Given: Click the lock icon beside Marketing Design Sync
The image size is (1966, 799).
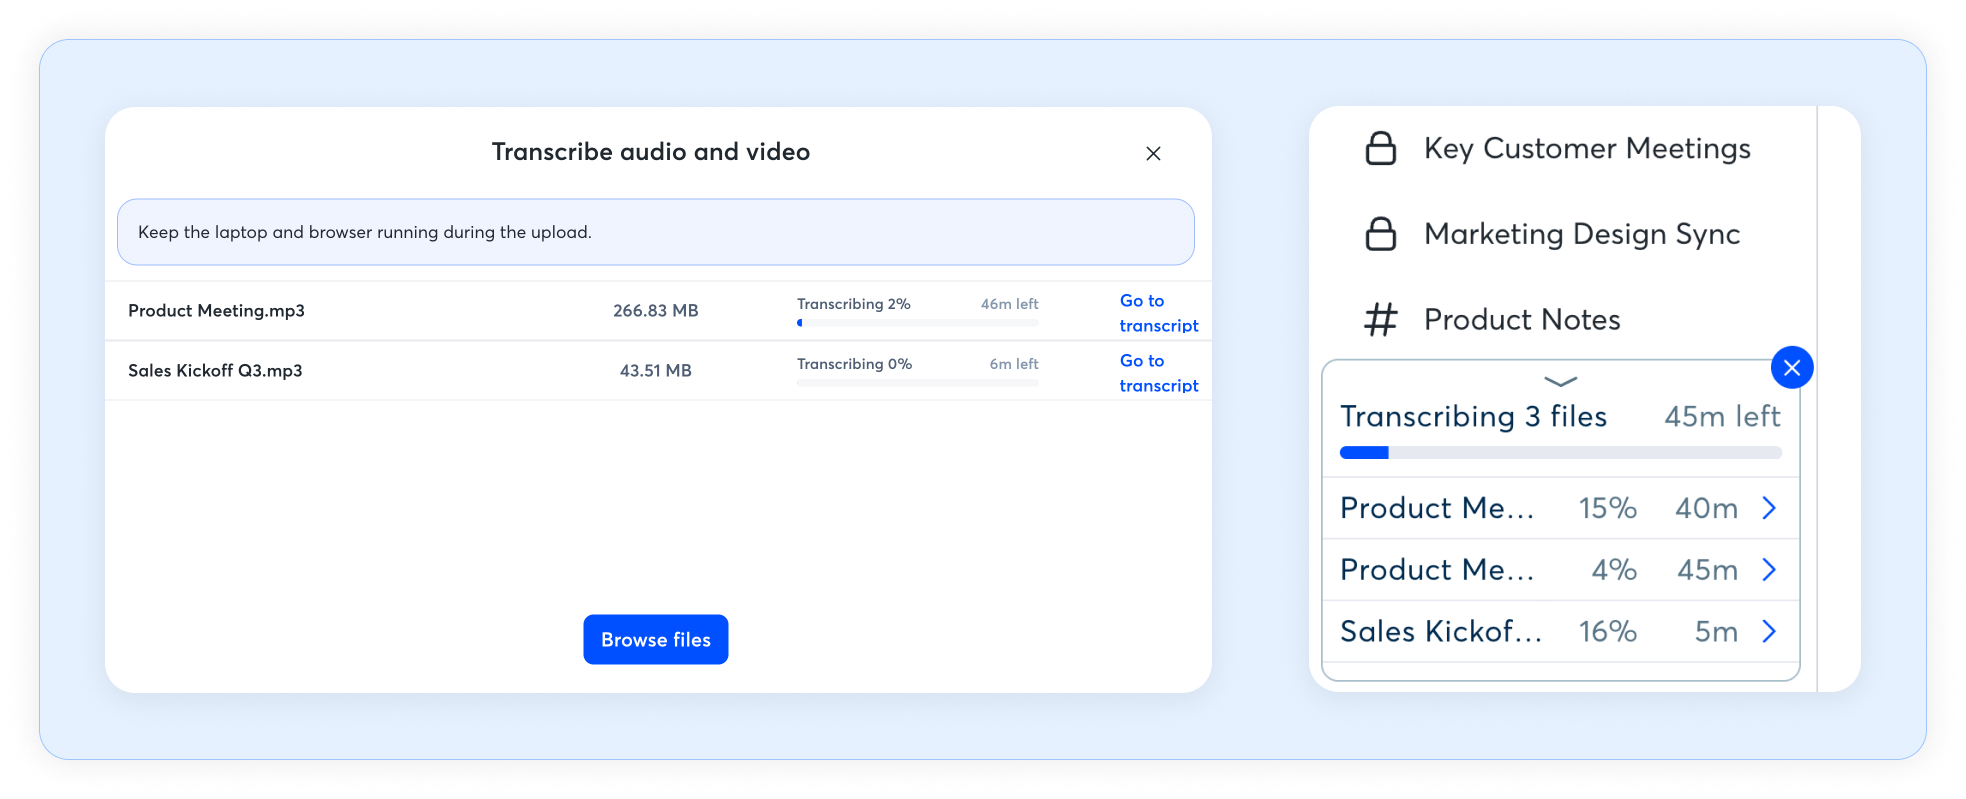Looking at the screenshot, I should click(x=1381, y=234).
